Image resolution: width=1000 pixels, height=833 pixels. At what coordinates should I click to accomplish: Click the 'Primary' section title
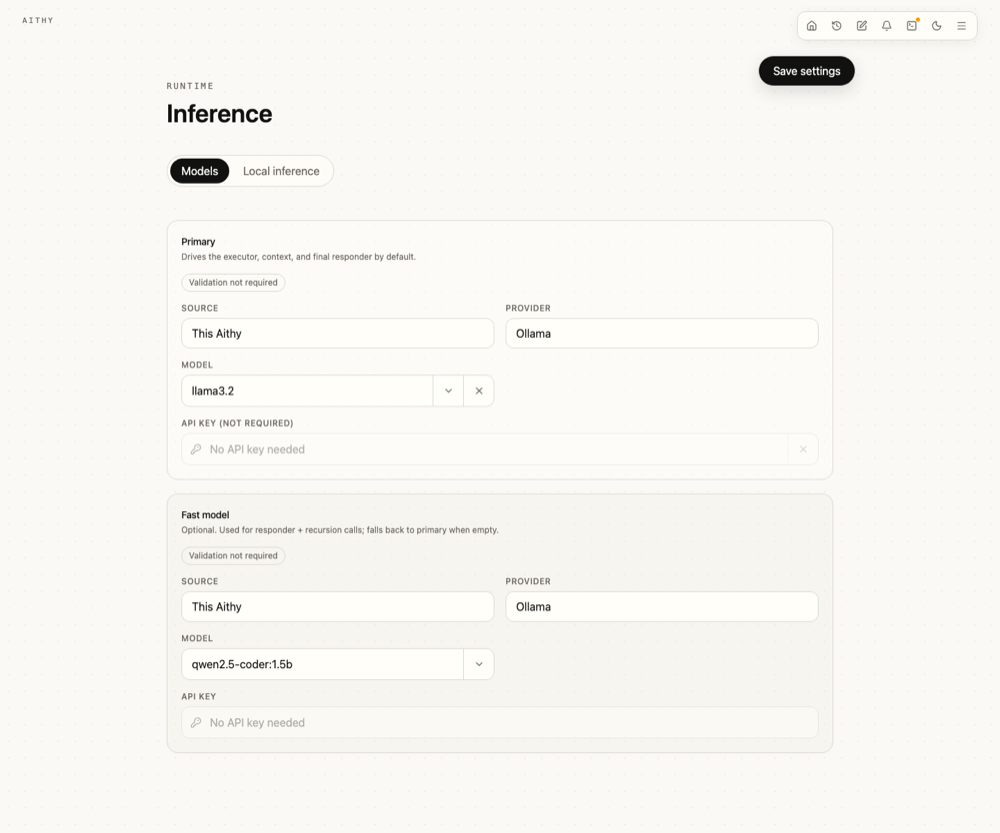(x=198, y=242)
